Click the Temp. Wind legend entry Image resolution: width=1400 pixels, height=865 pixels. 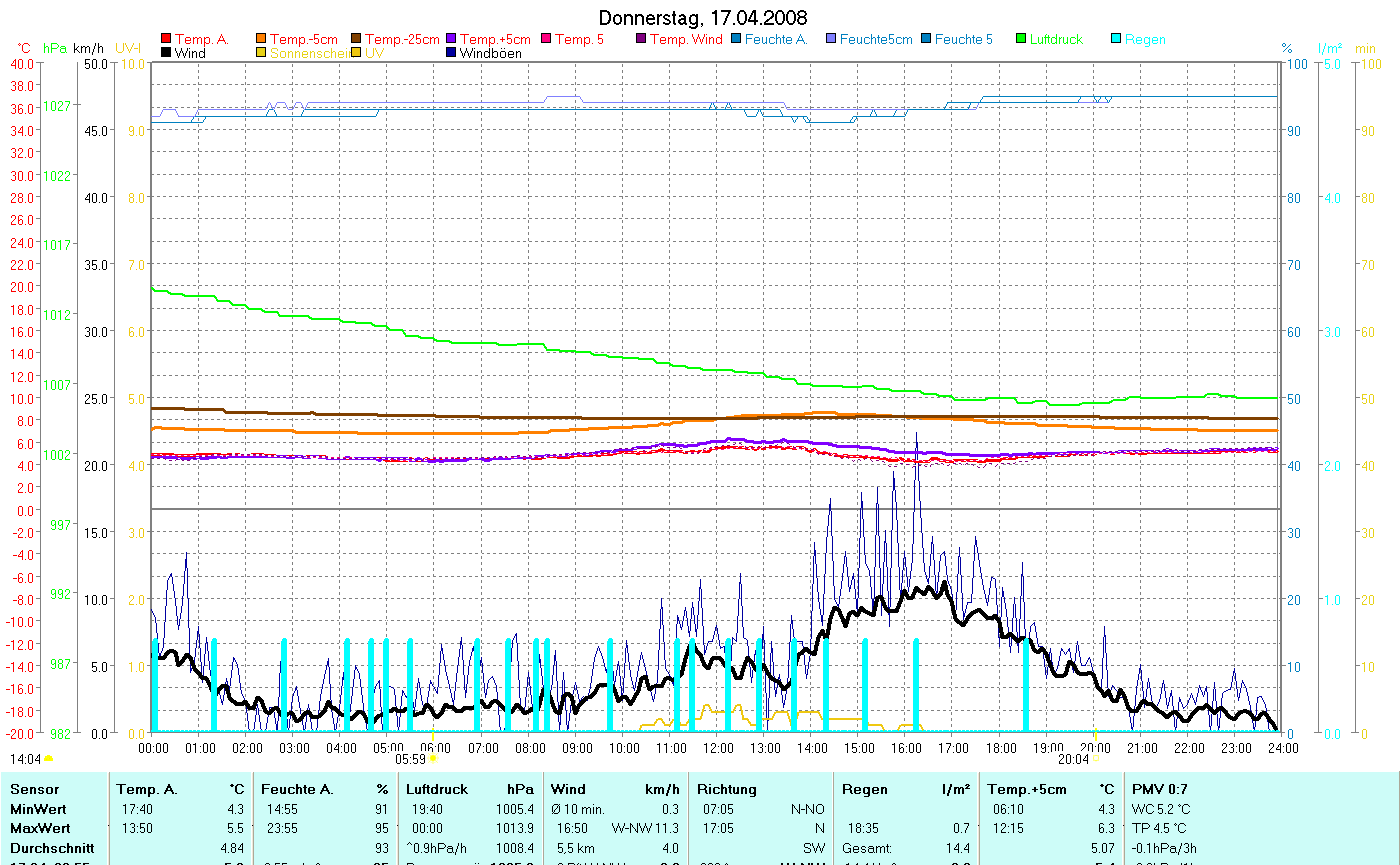[x=685, y=40]
